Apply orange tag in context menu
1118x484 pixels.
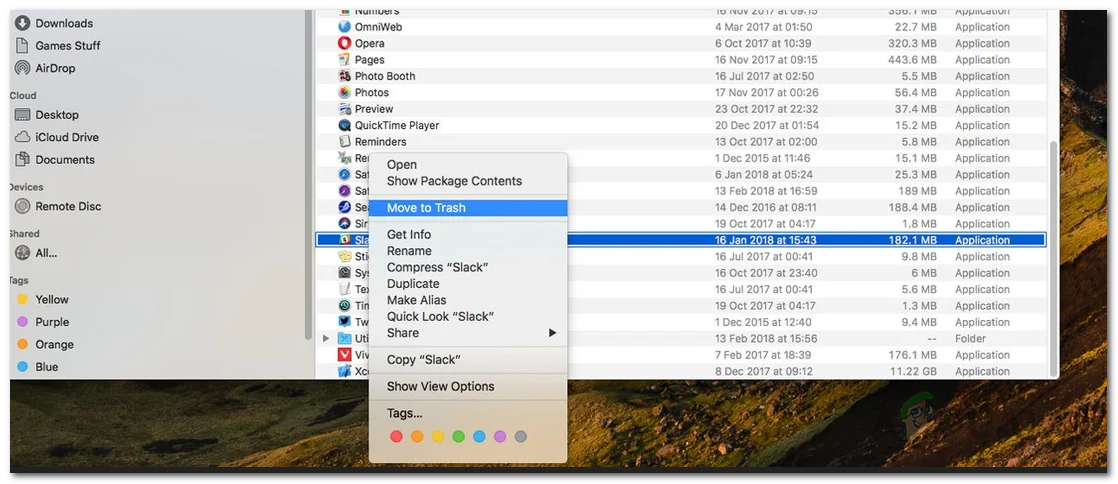click(x=417, y=436)
